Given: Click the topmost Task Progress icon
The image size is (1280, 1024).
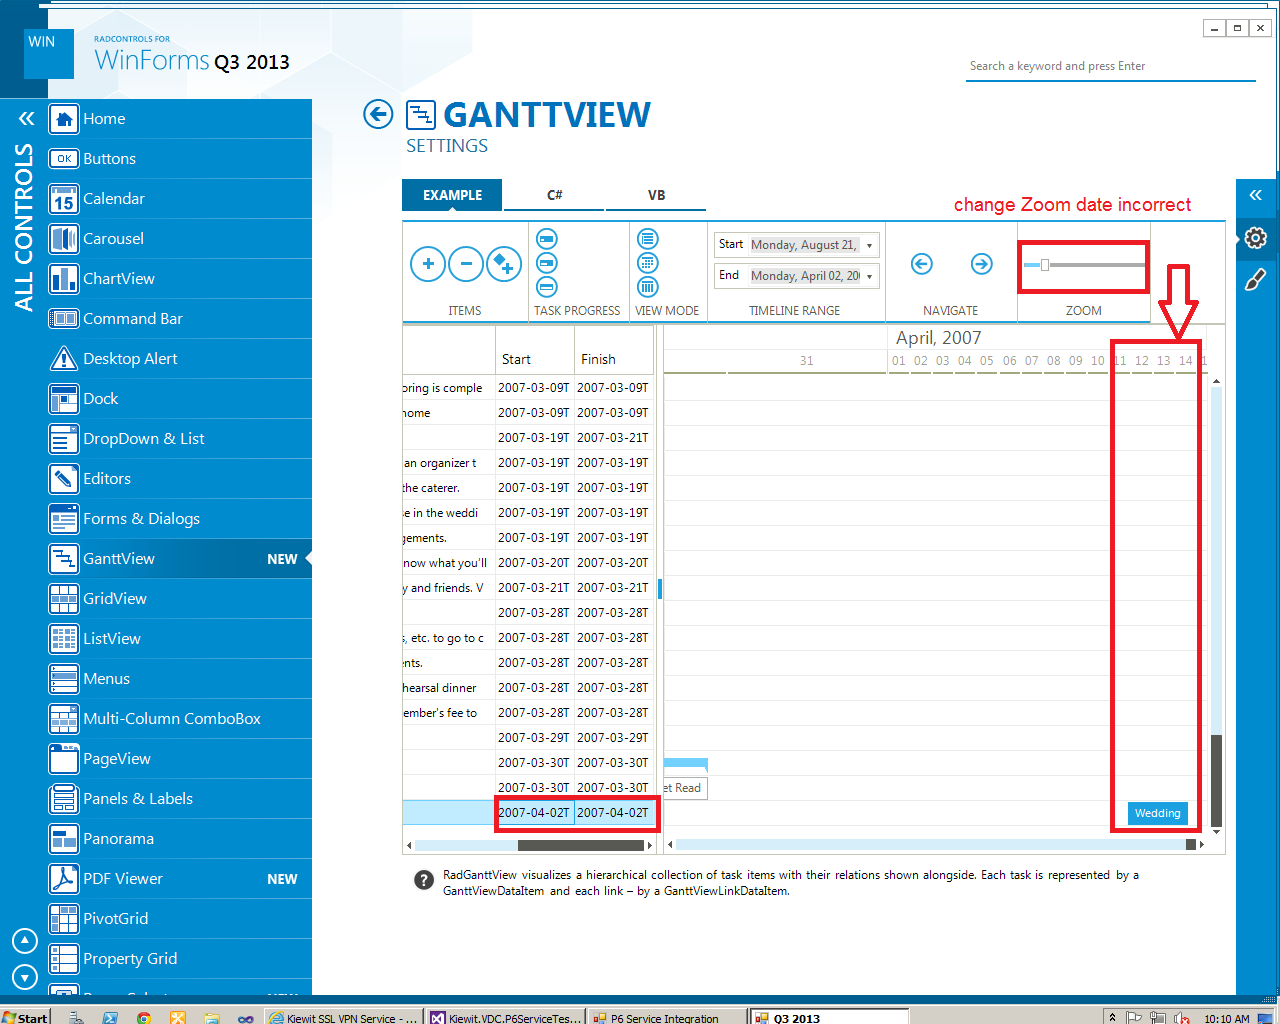Looking at the screenshot, I should pyautogui.click(x=547, y=239).
